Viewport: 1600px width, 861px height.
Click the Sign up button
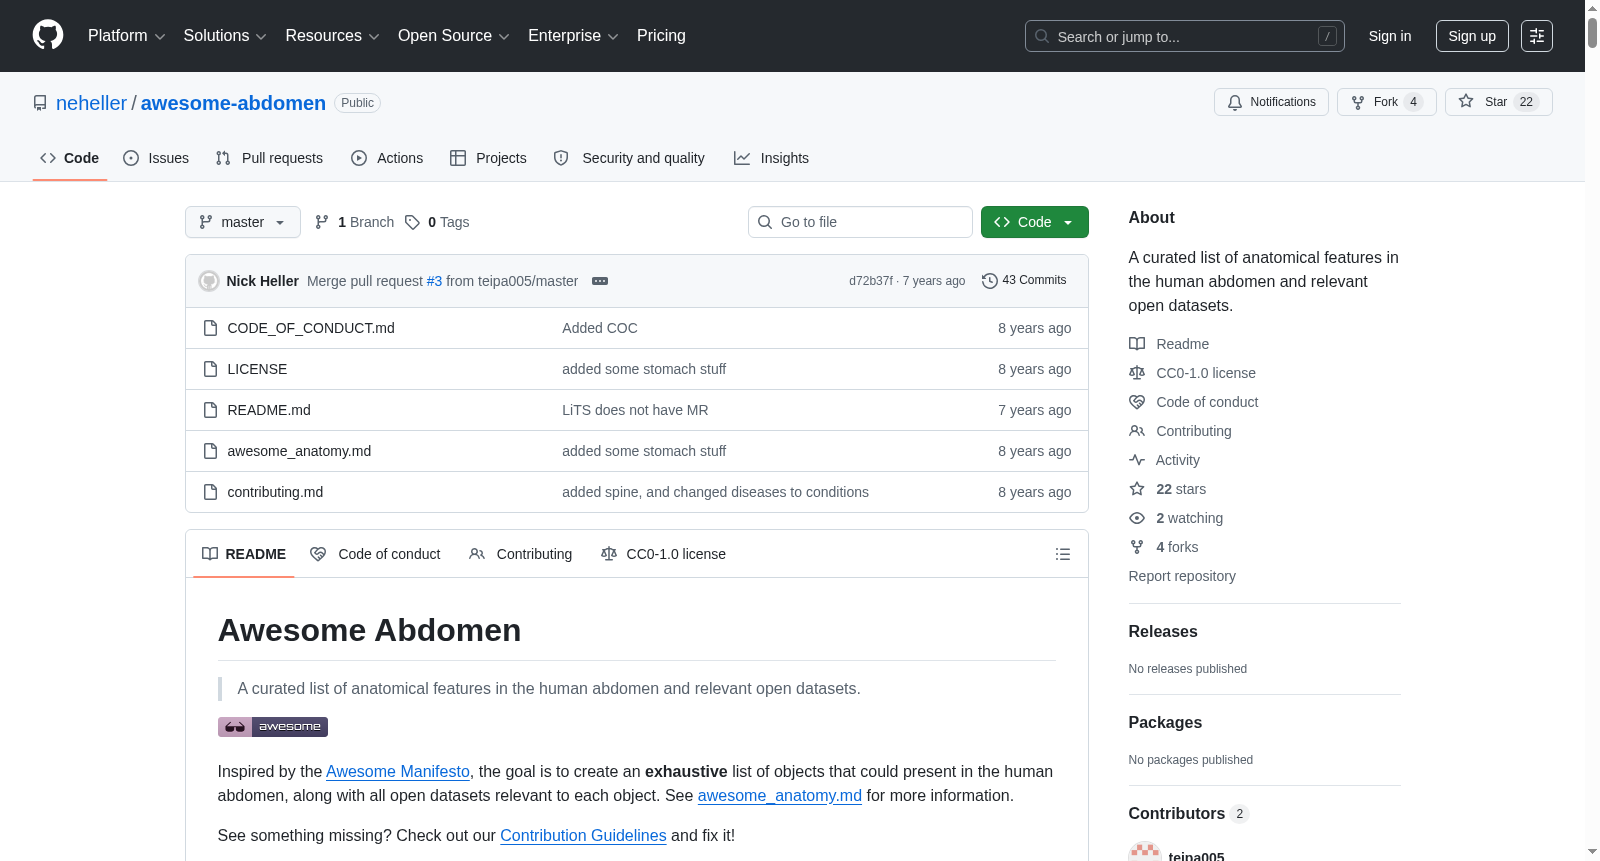point(1472,36)
